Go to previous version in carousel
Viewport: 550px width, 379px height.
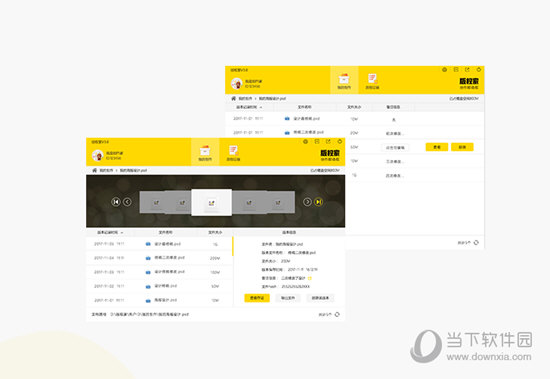click(127, 202)
